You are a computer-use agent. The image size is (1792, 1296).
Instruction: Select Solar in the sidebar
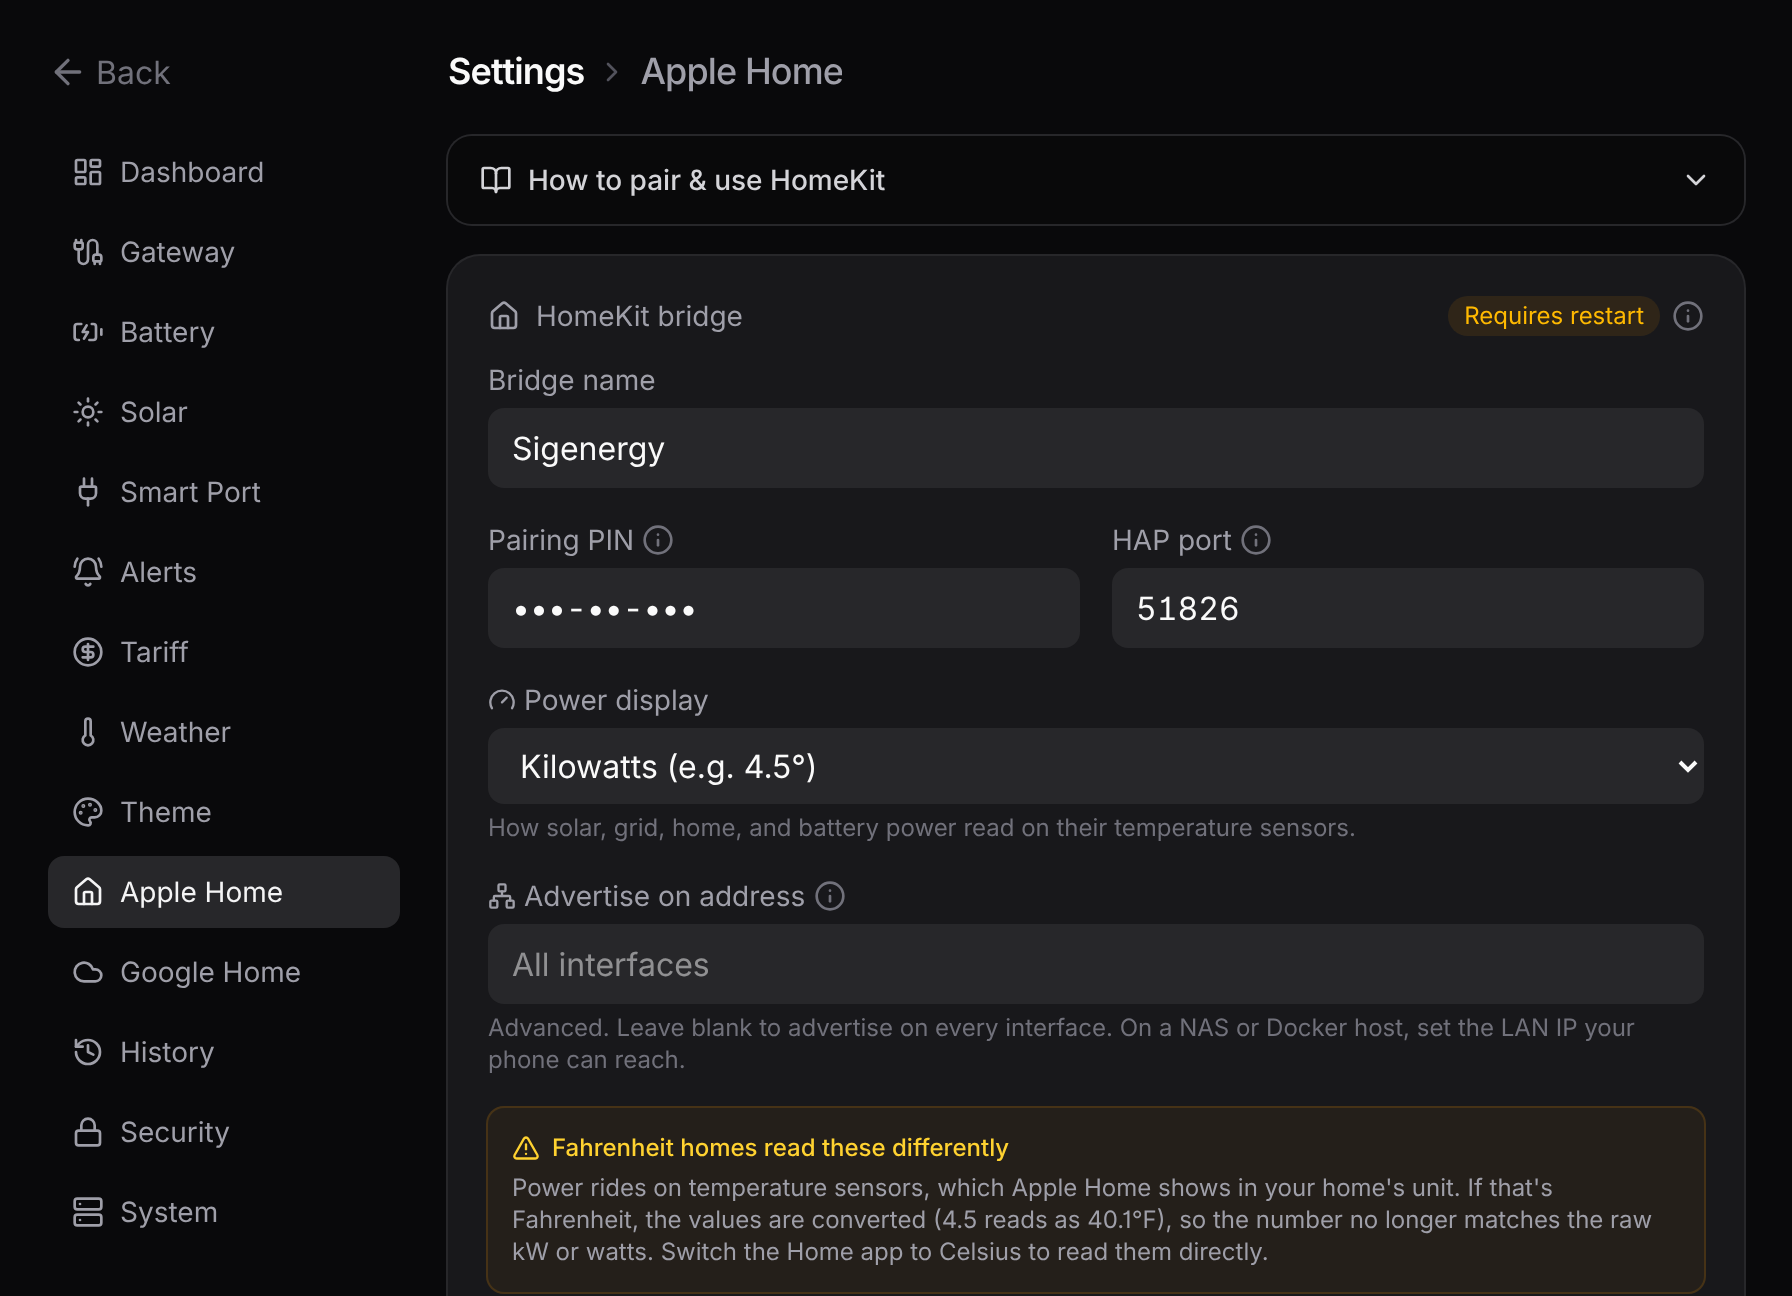(224, 412)
